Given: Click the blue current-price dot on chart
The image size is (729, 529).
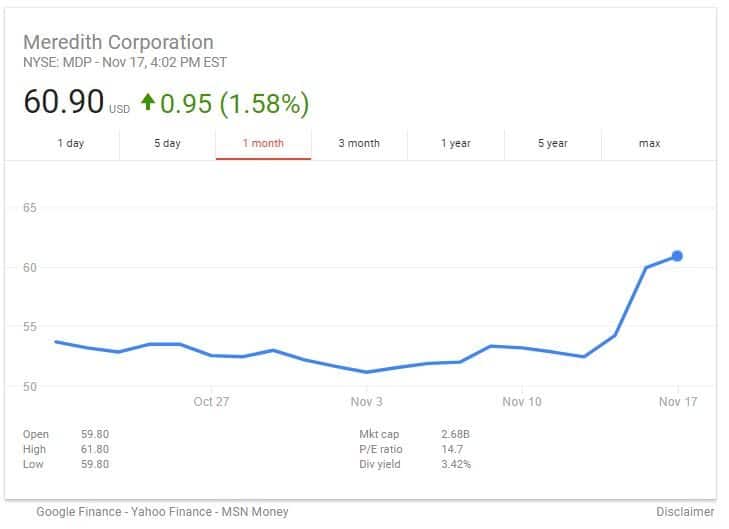Looking at the screenshot, I should (x=677, y=256).
